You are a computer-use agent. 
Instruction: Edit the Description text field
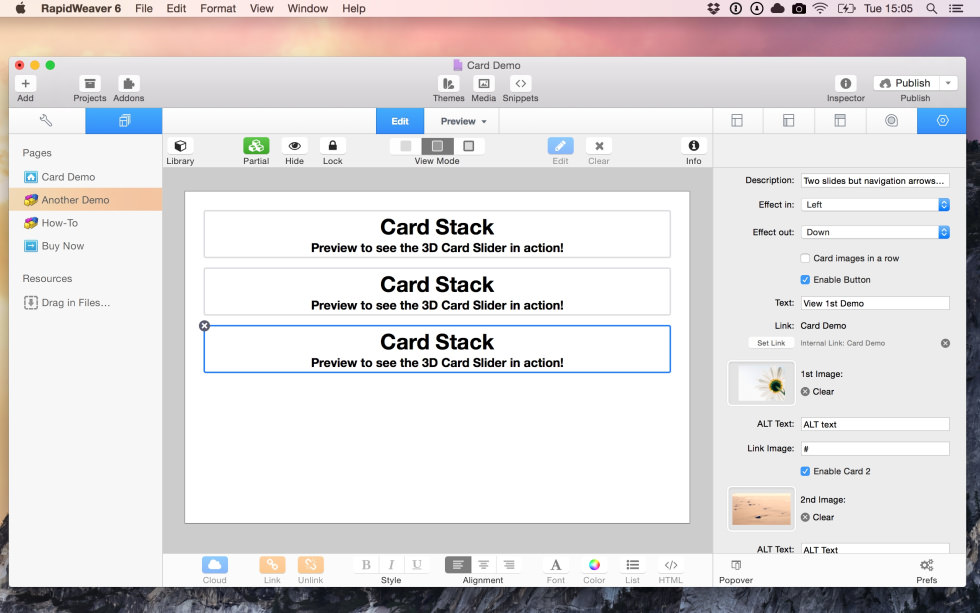(875, 181)
